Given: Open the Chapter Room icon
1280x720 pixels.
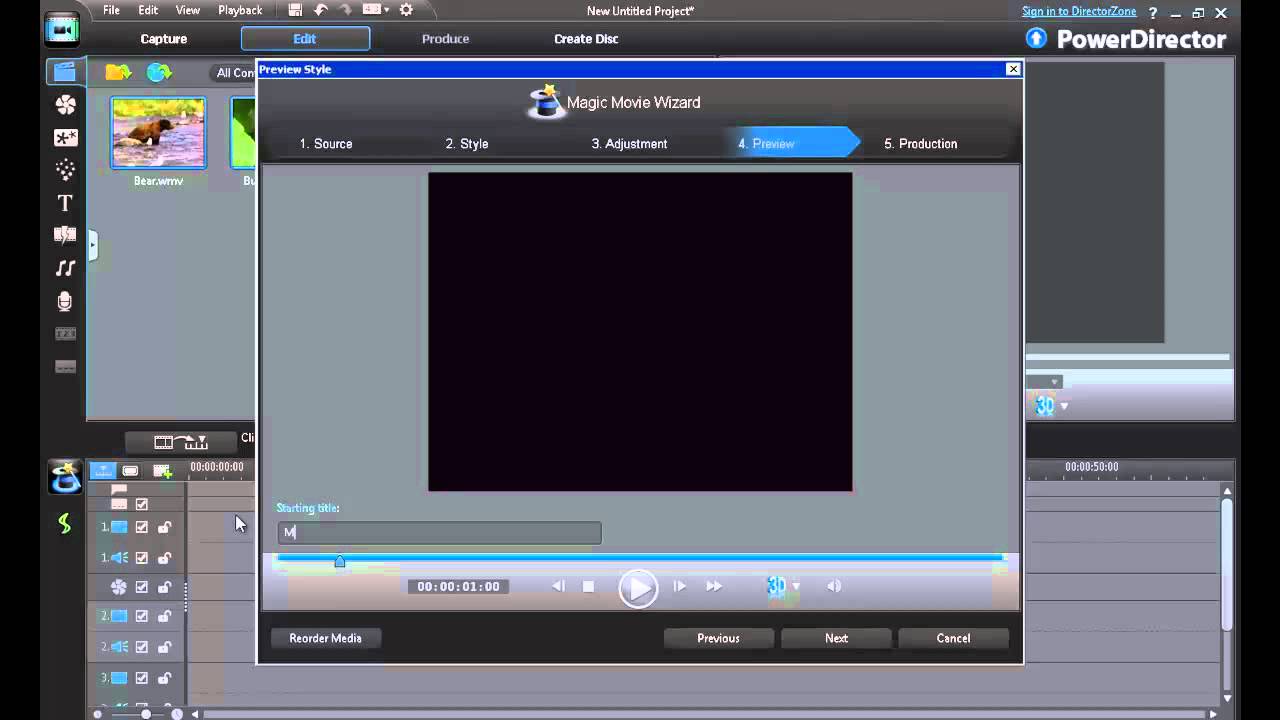Looking at the screenshot, I should [x=65, y=334].
